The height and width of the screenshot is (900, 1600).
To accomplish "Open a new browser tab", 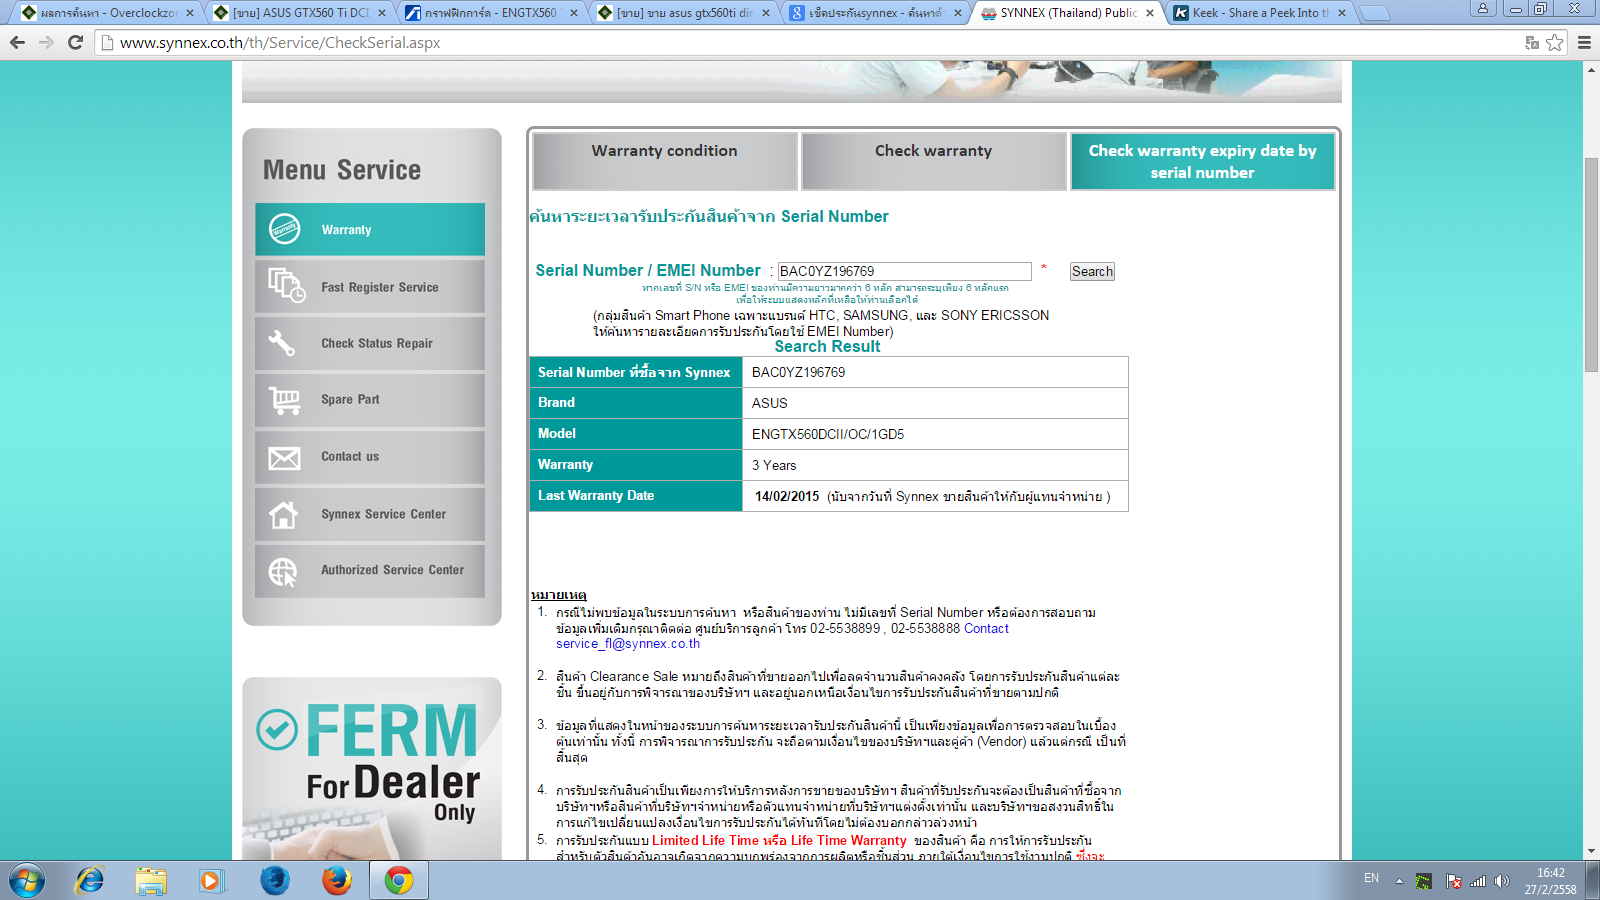I will 1376,13.
